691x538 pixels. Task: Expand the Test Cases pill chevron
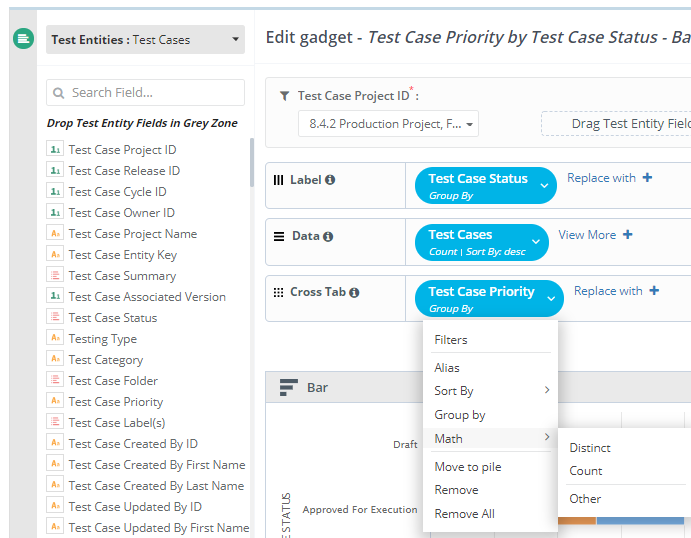point(537,242)
